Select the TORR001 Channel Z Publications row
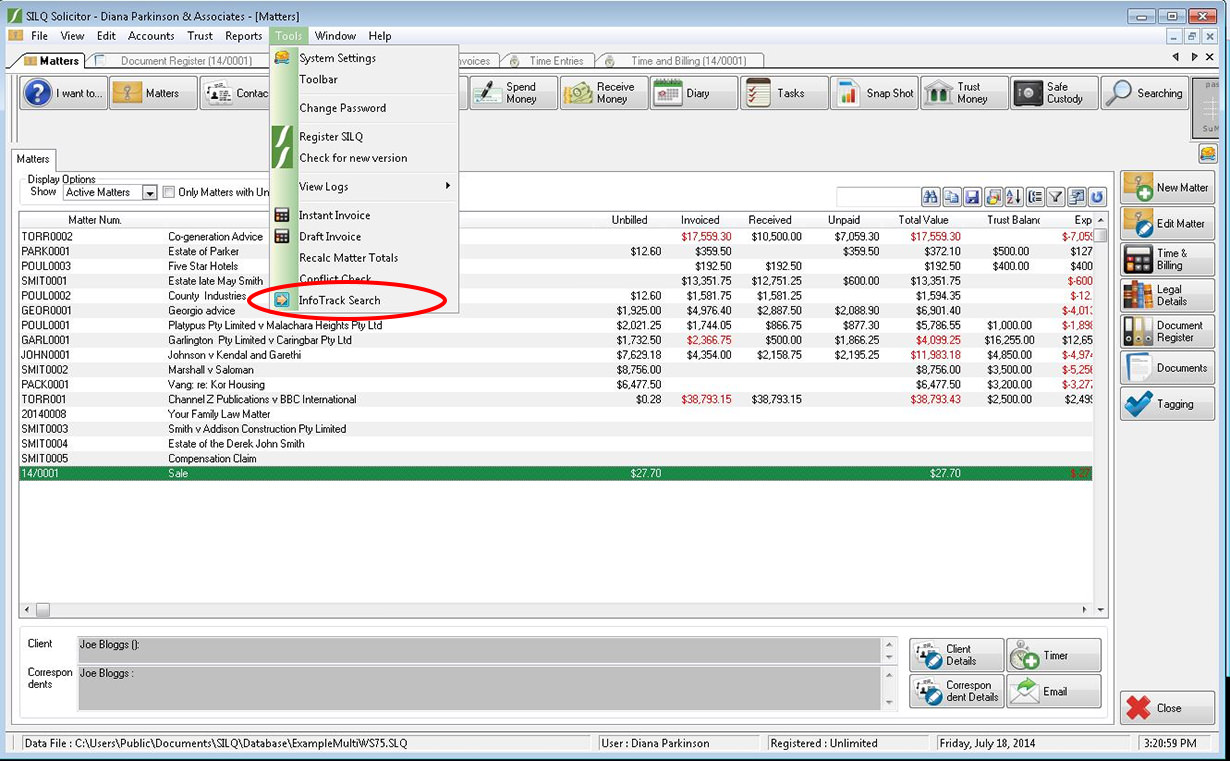 click(556, 400)
